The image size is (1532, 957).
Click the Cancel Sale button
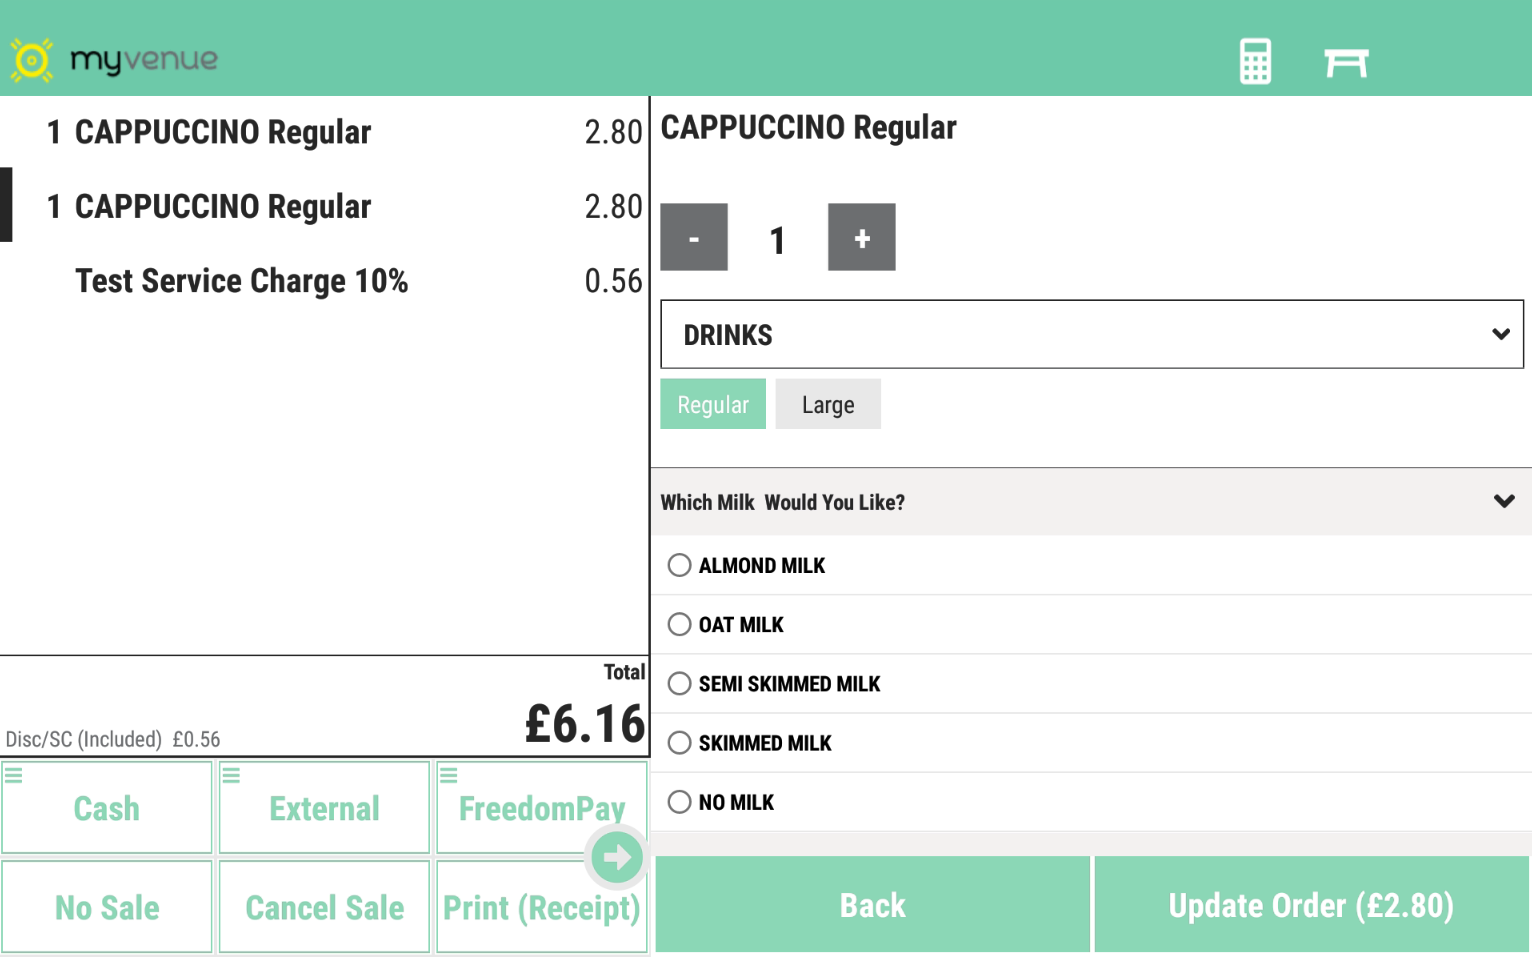325,907
